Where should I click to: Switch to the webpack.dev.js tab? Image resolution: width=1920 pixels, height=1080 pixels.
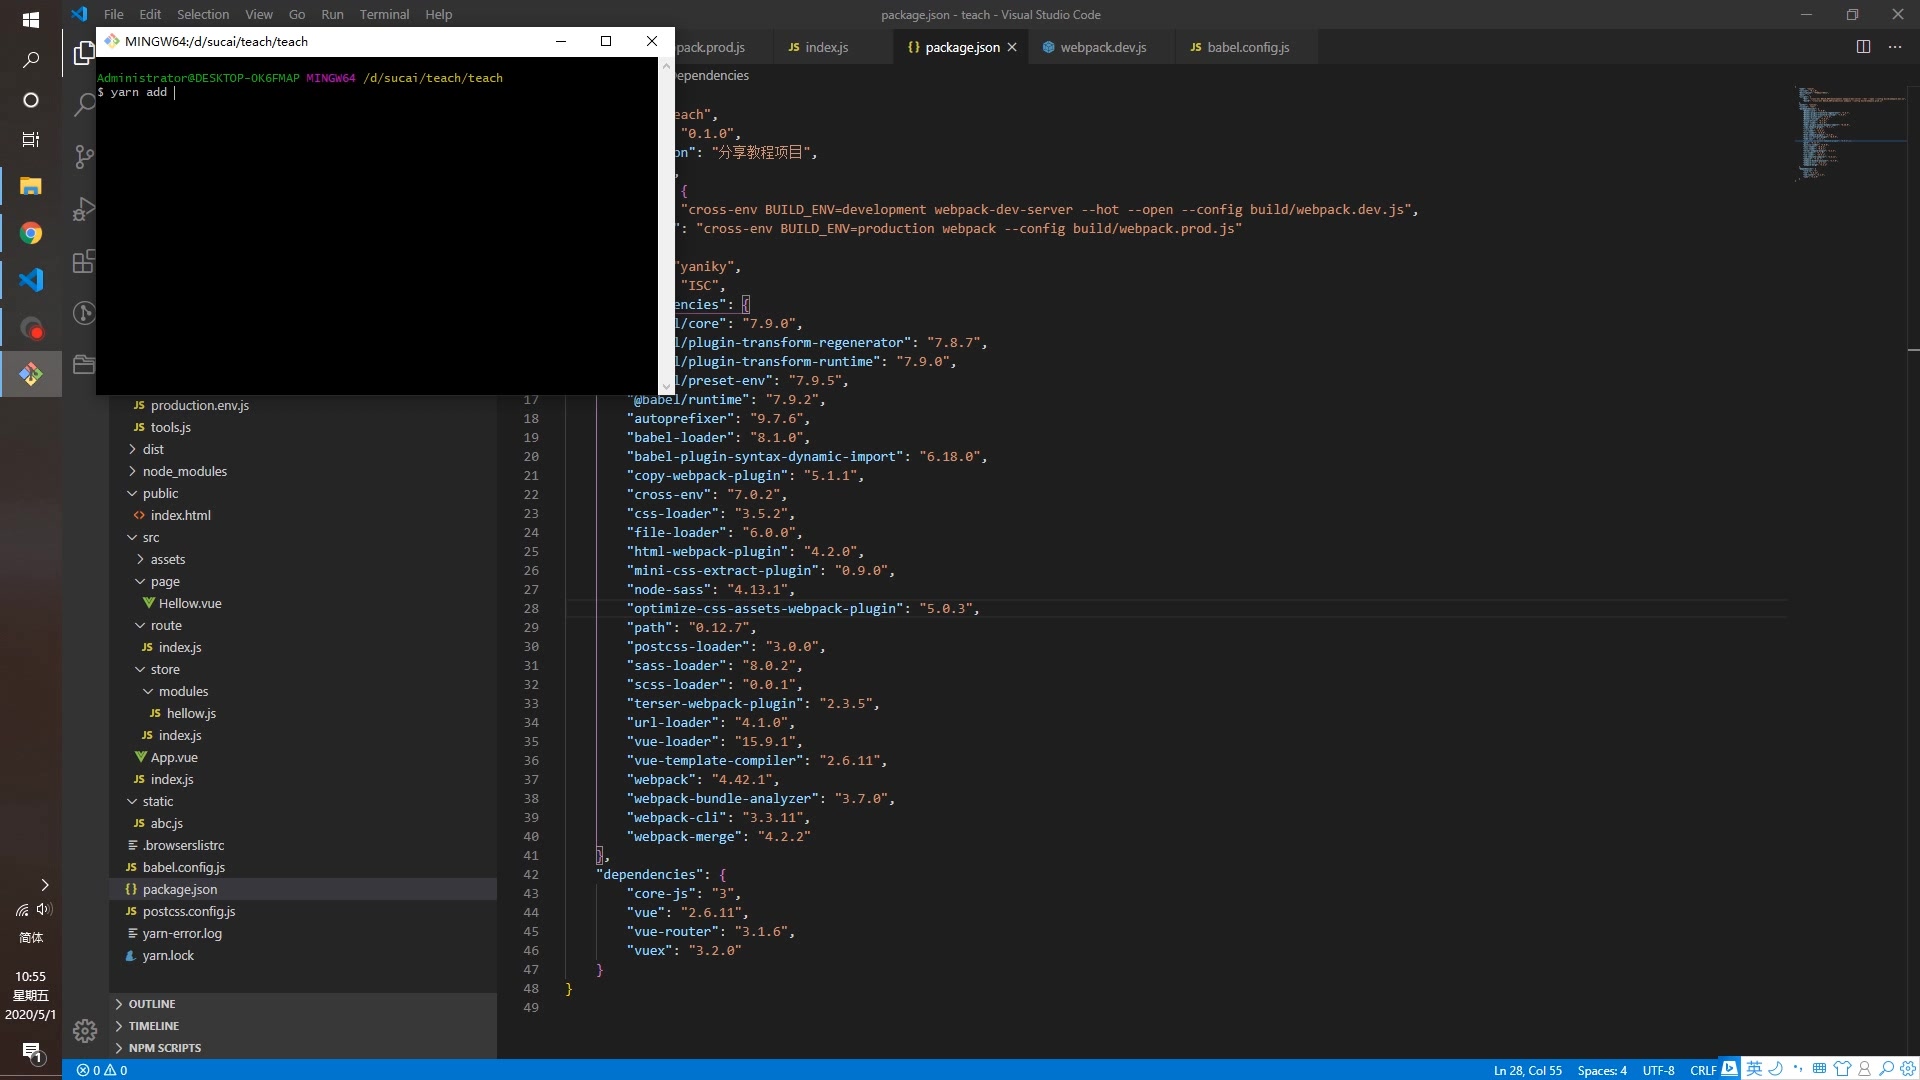[1102, 47]
